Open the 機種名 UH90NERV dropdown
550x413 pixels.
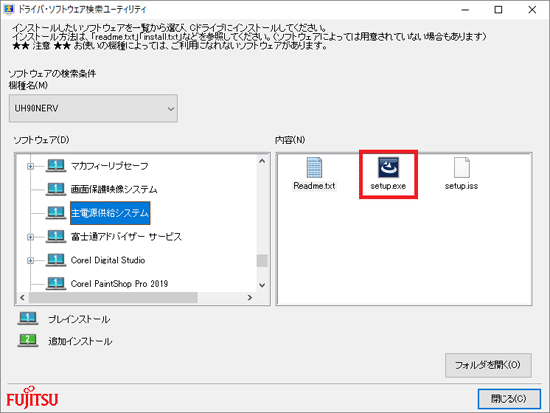pyautogui.click(x=93, y=108)
